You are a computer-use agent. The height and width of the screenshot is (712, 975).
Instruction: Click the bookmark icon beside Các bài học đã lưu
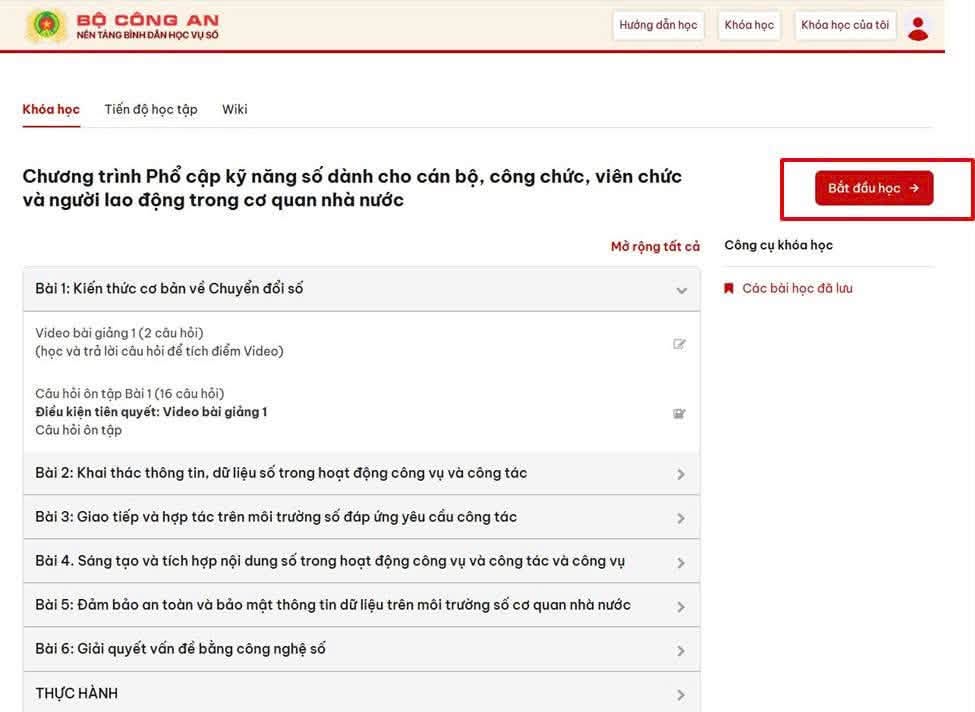729,288
